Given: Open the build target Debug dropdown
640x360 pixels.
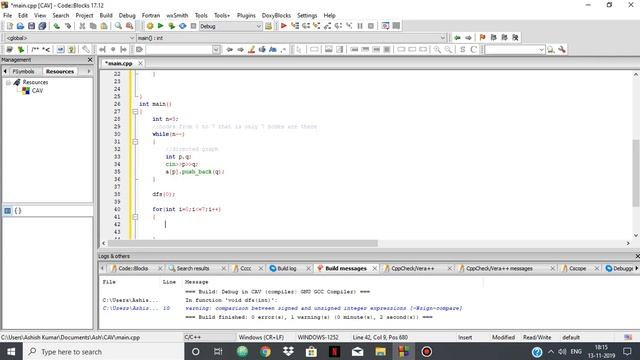Looking at the screenshot, I should (230, 26).
